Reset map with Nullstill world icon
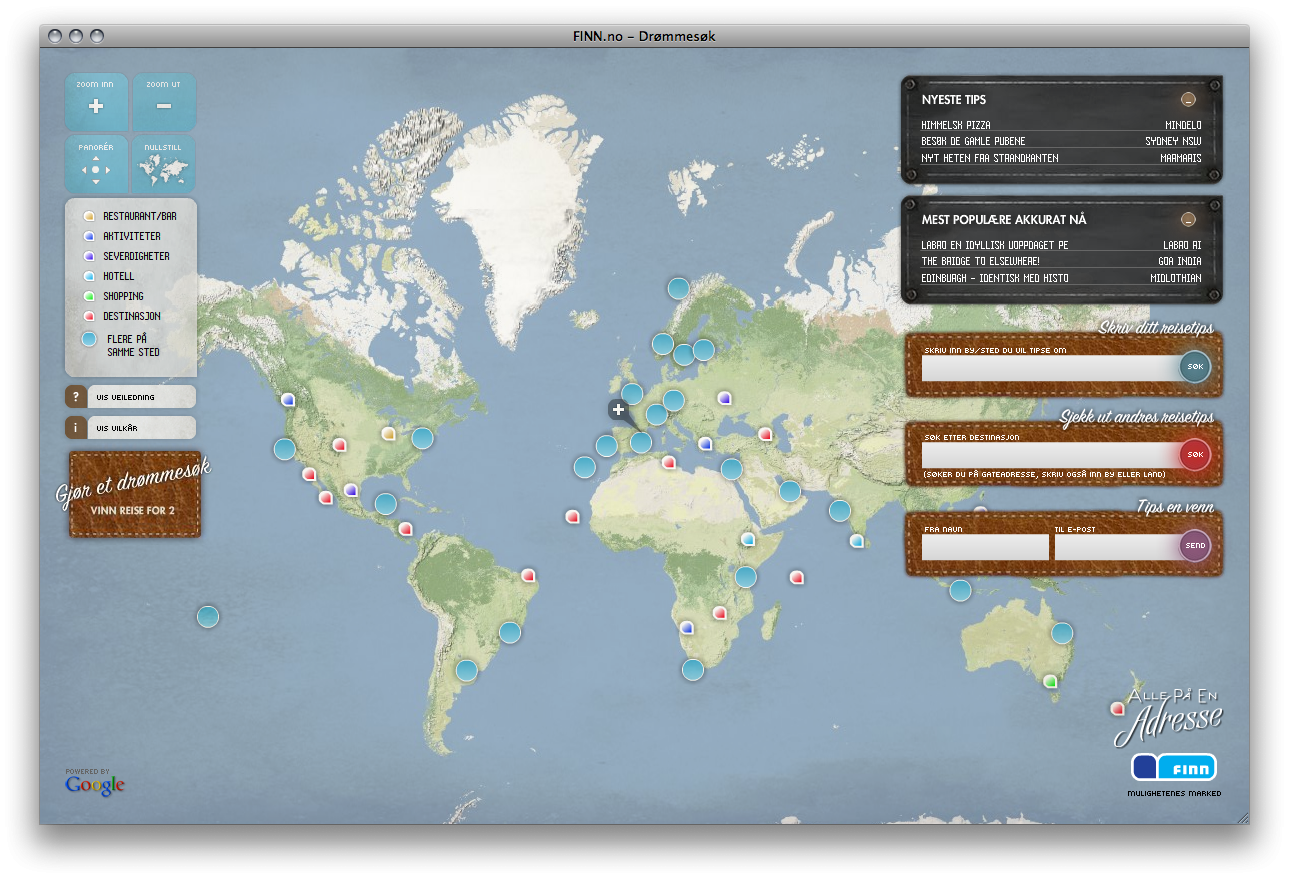 (164, 165)
